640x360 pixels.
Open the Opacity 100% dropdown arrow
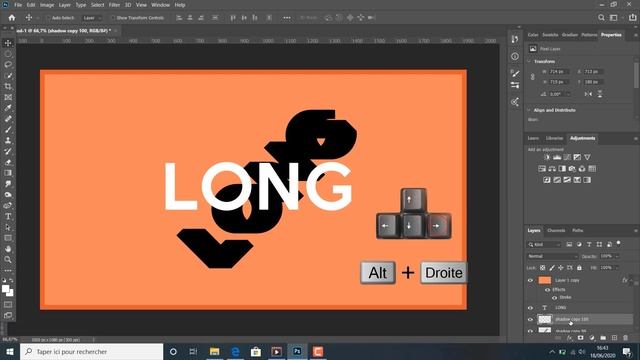tap(617, 256)
